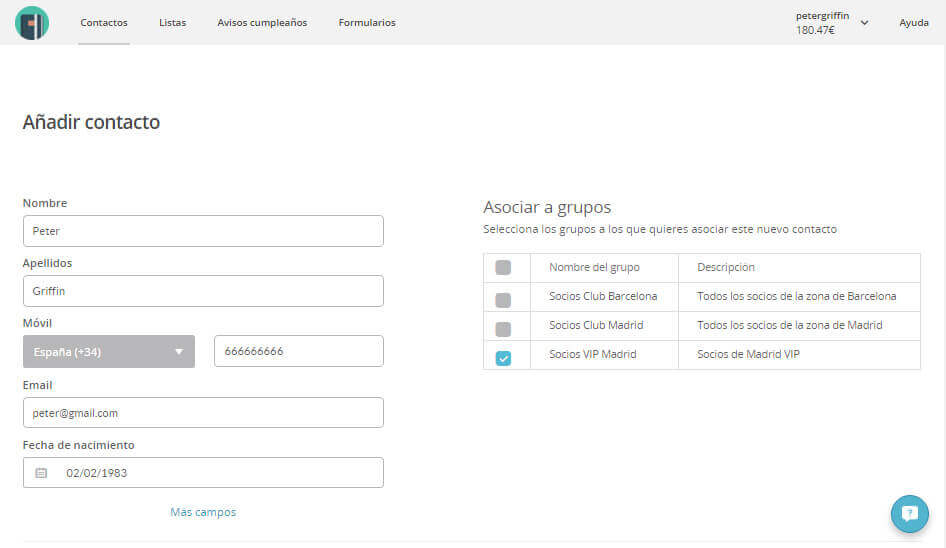Check the Socios Club Madrid checkbox
This screenshot has width=946, height=548.
pos(503,327)
